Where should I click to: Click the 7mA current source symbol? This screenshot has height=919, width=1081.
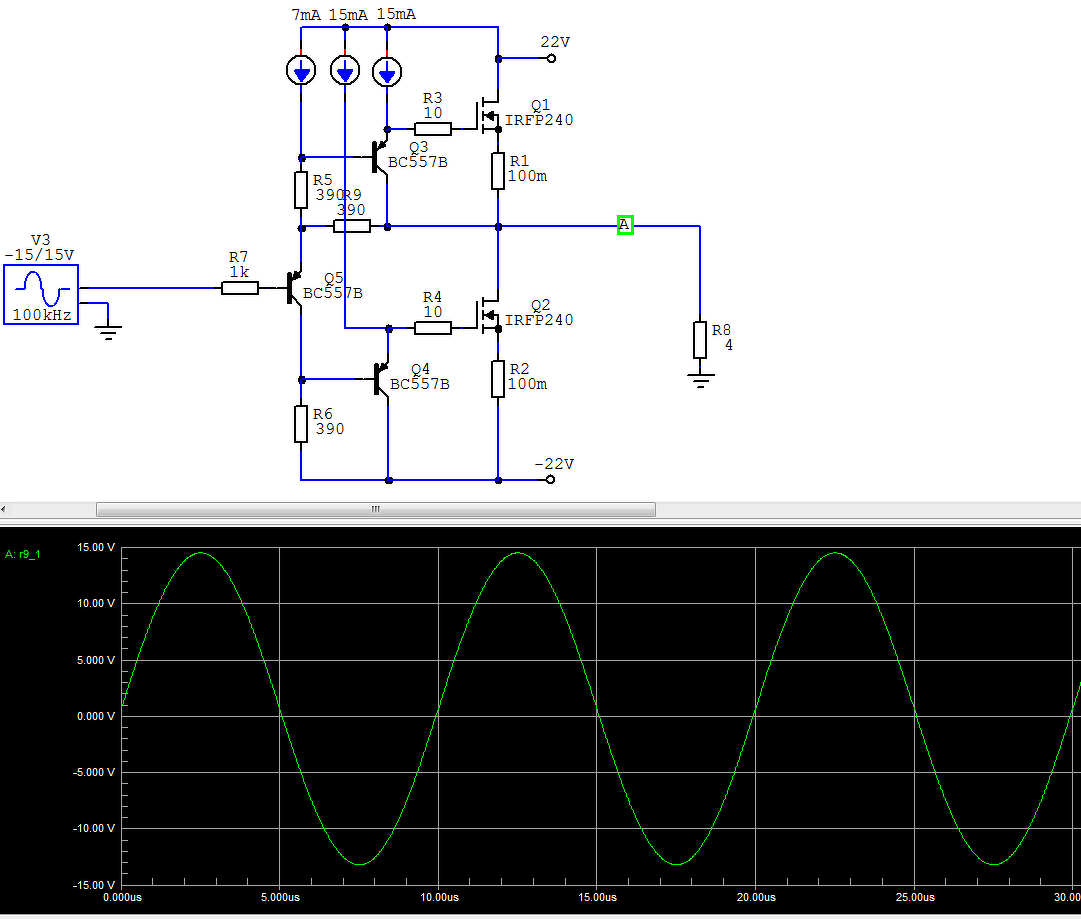click(x=301, y=70)
